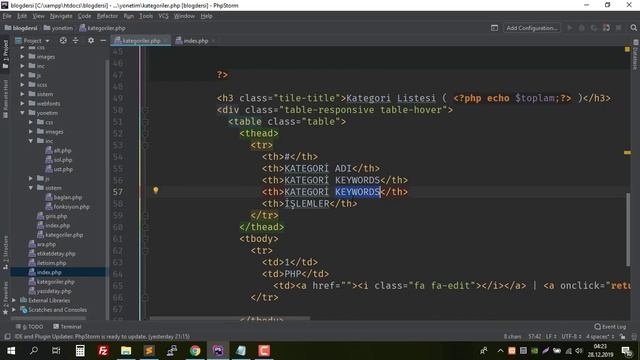
Task: Collapse the sistem folder under yonetim
Action: click(x=31, y=188)
